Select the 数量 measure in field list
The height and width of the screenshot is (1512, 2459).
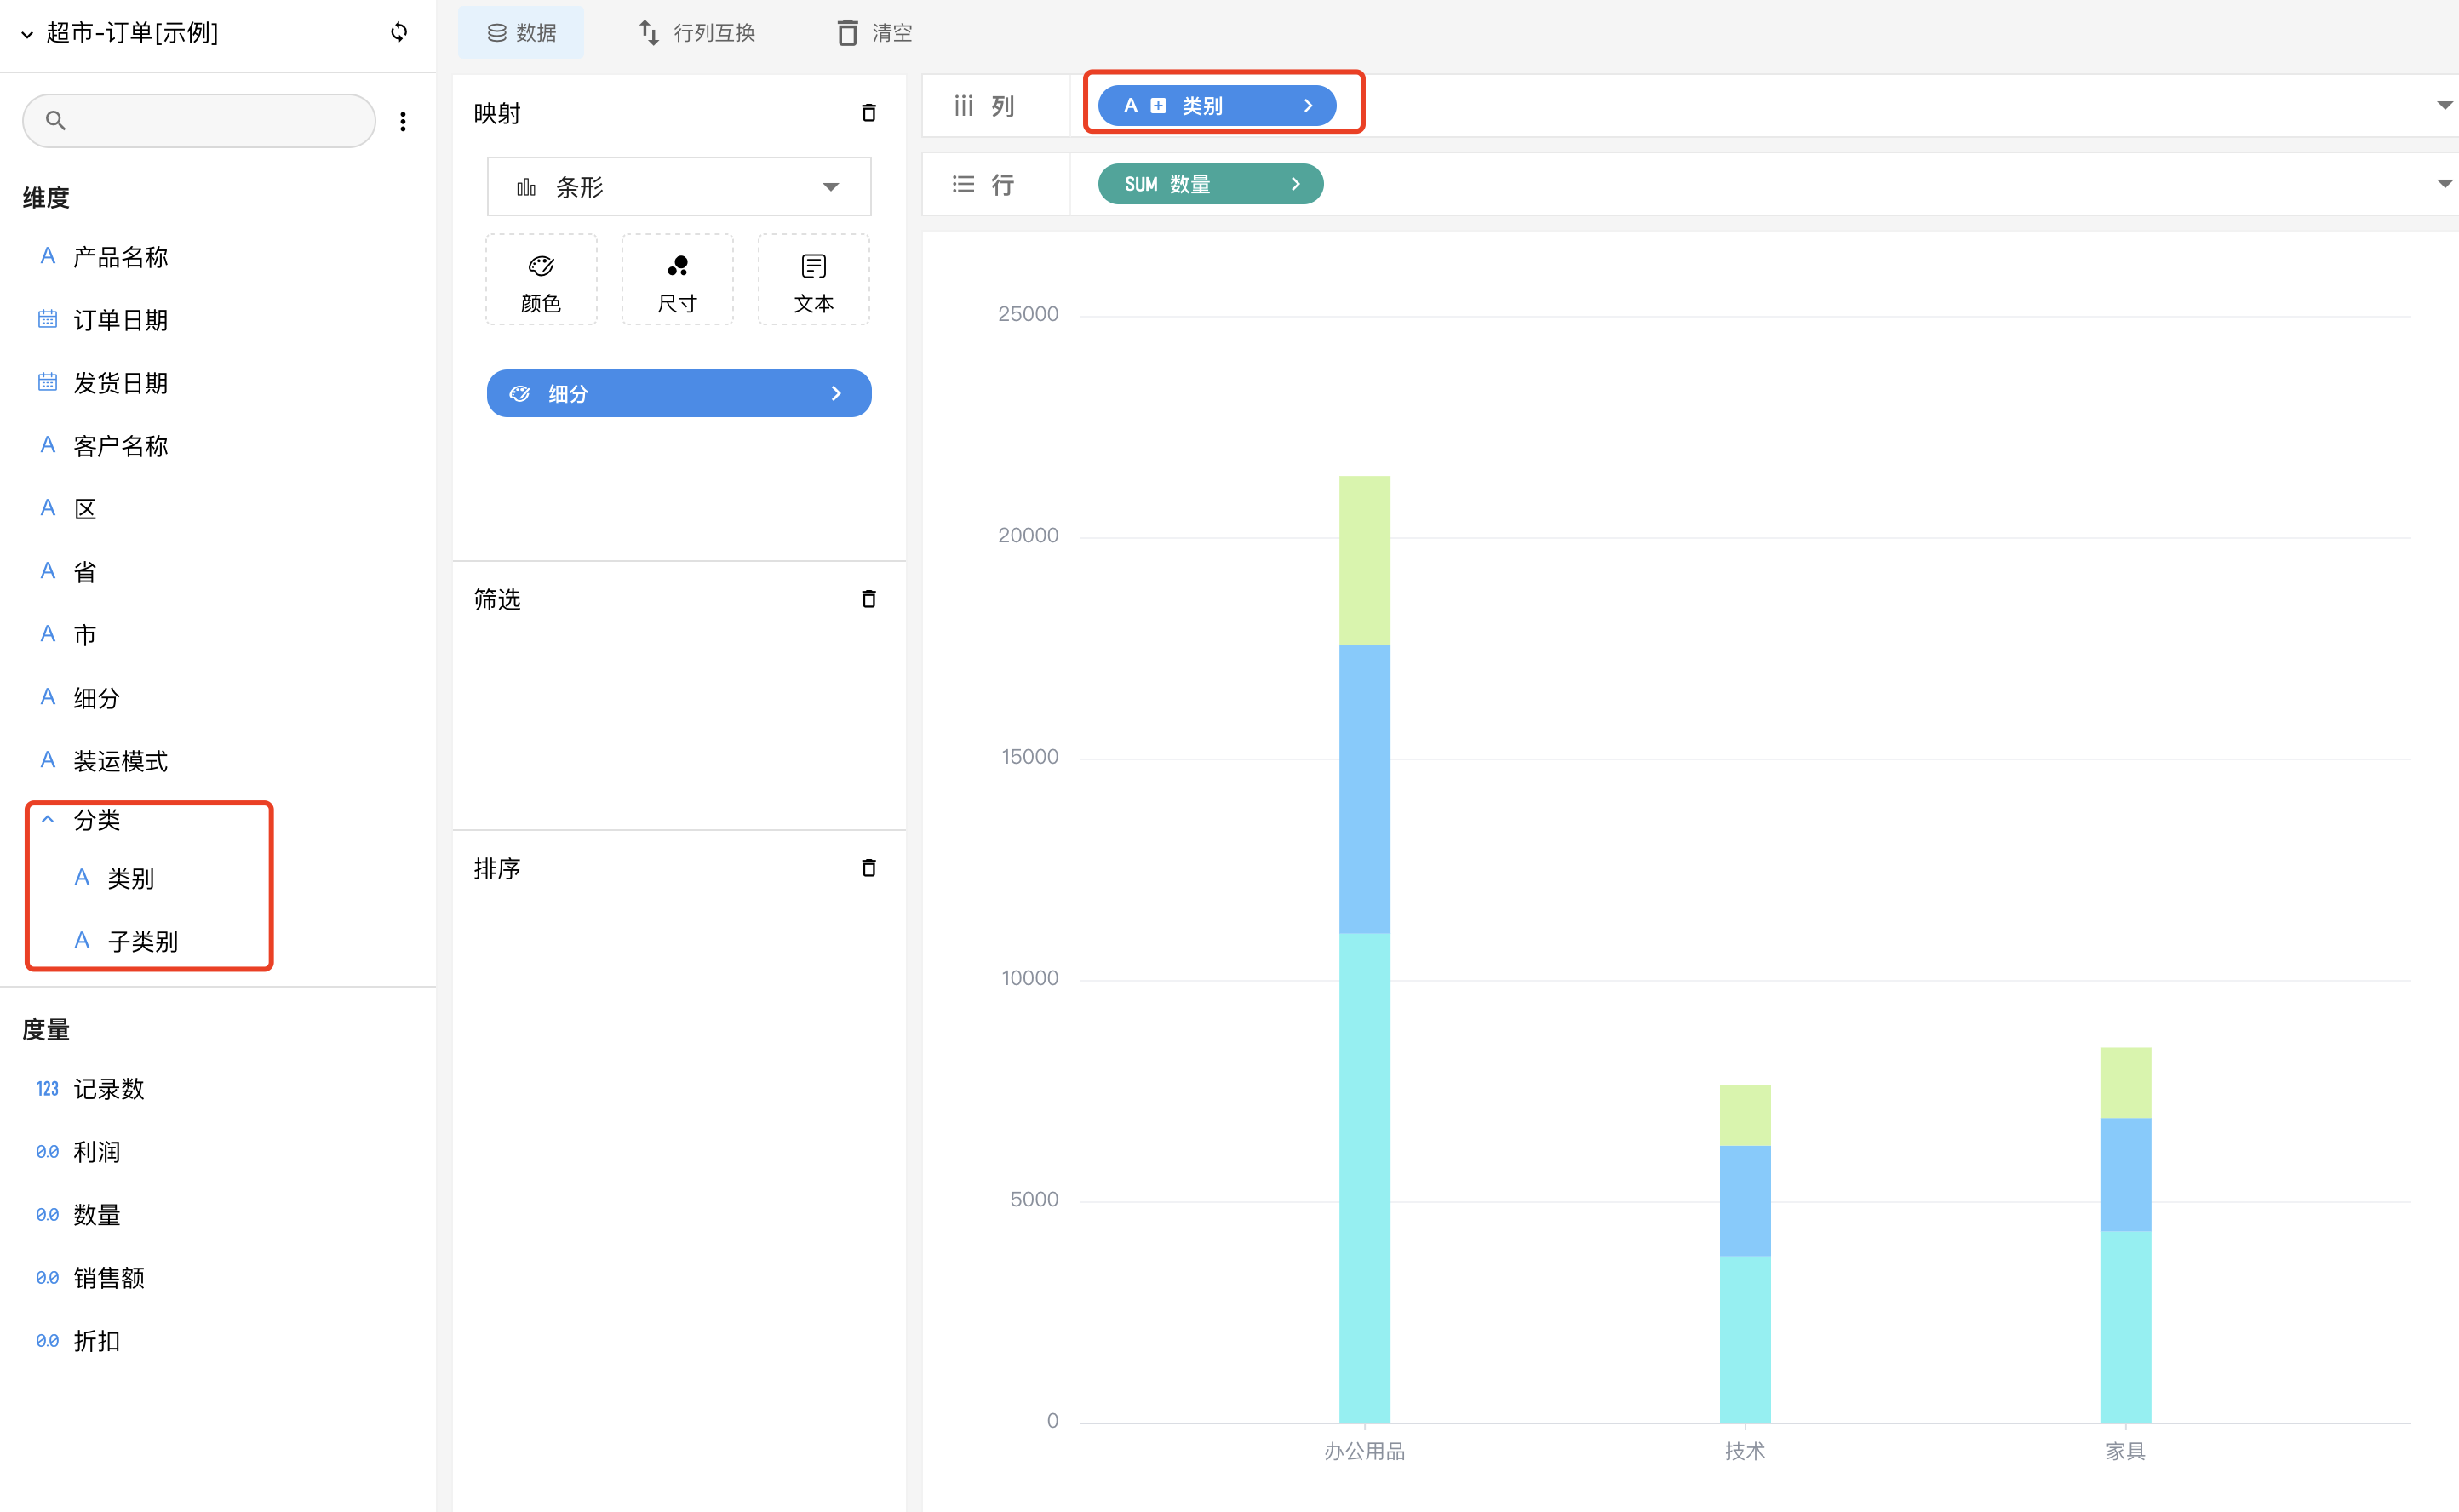(x=96, y=1215)
